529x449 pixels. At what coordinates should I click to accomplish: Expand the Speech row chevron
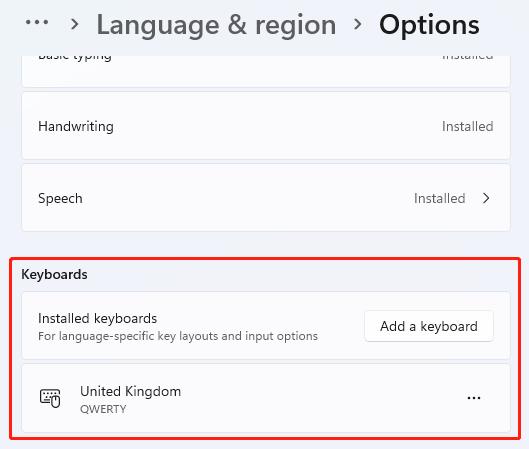pos(486,198)
